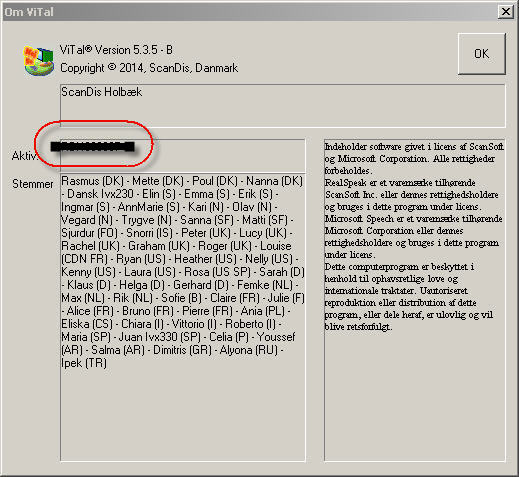The width and height of the screenshot is (519, 477).
Task: Click the Ipek (TR) voice entry
Action: point(84,363)
